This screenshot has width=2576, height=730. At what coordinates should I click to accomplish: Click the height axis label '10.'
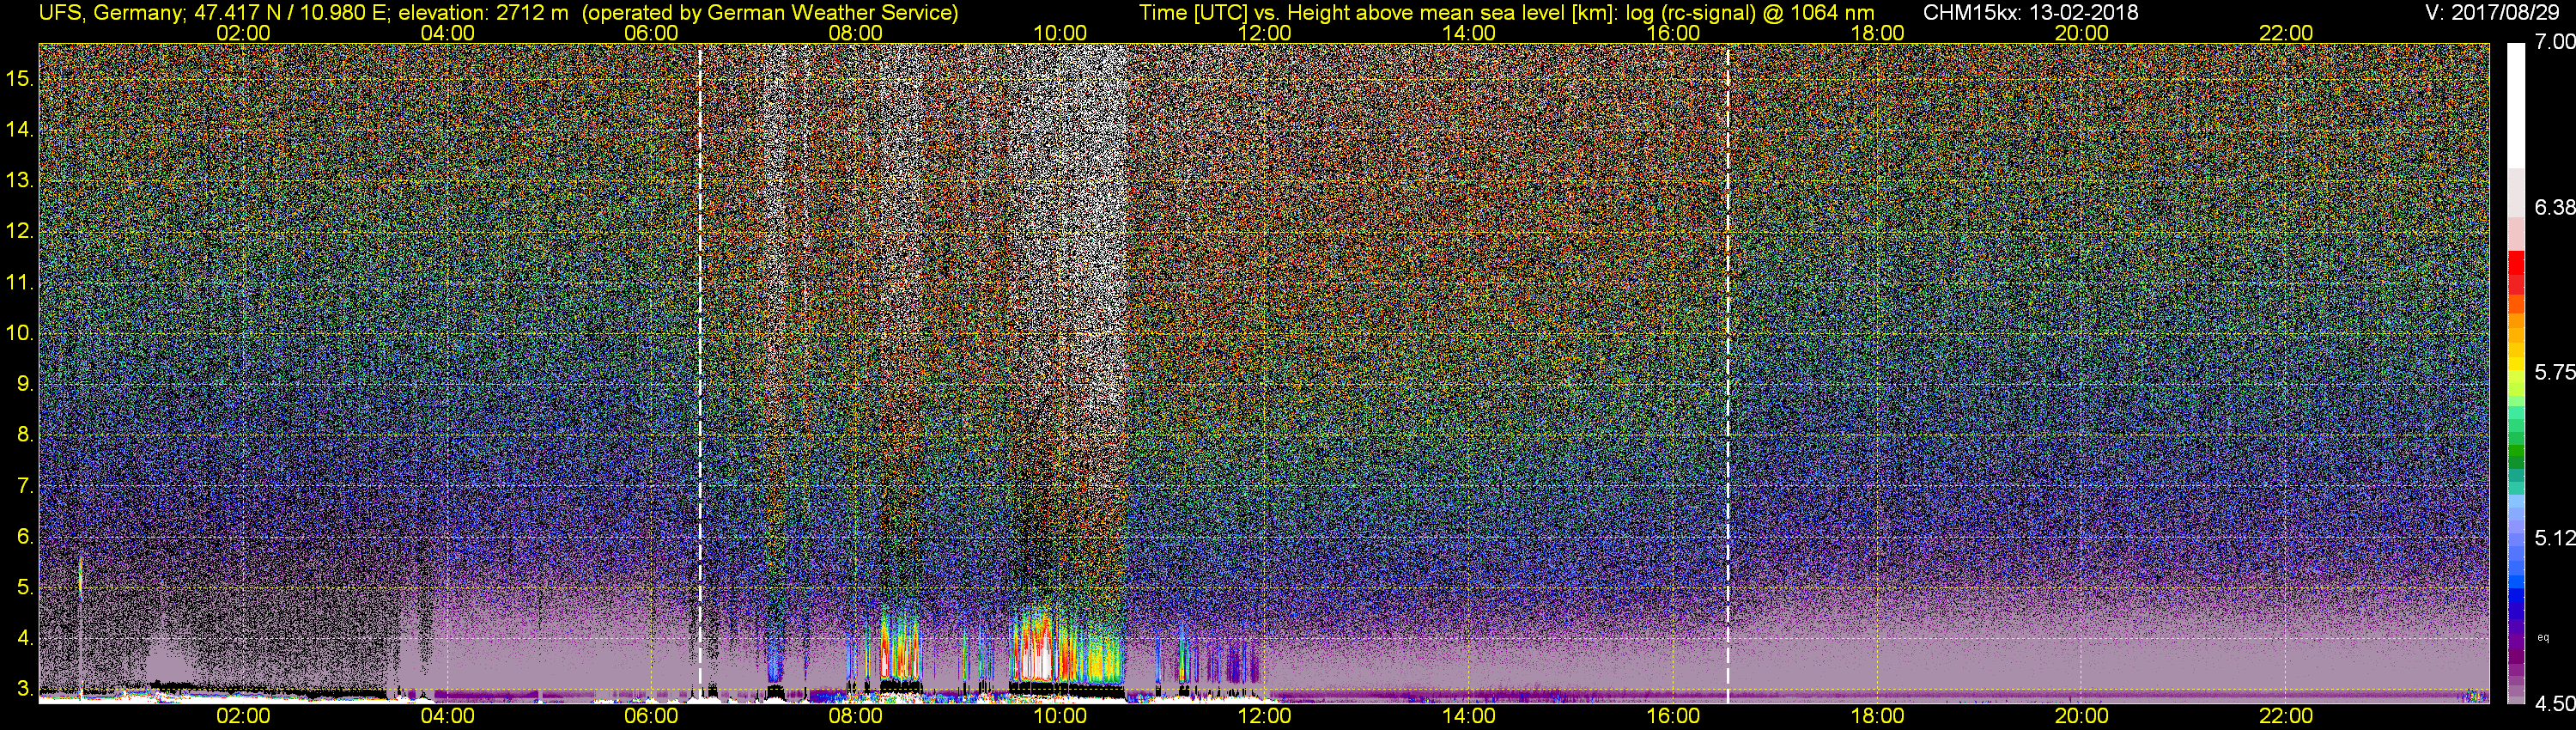pos(20,333)
